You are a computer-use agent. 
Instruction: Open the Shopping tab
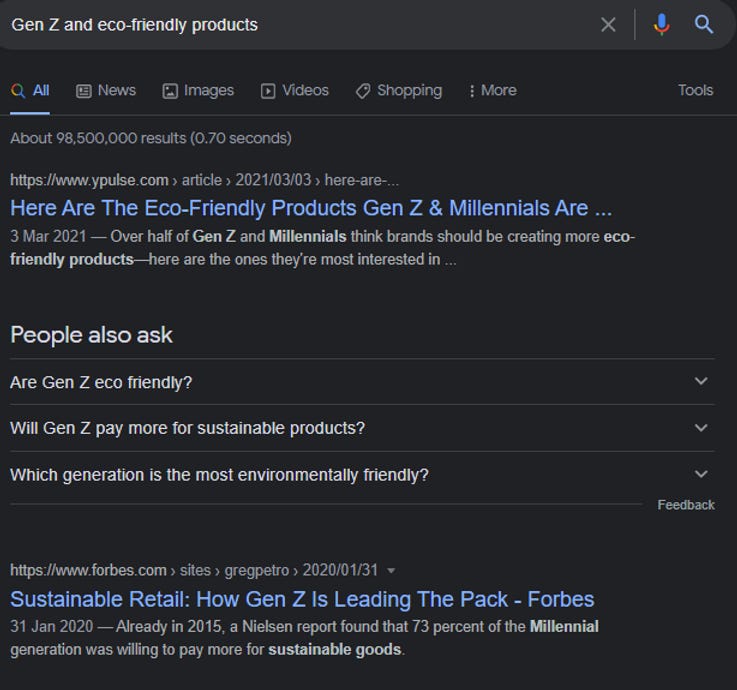pos(399,90)
